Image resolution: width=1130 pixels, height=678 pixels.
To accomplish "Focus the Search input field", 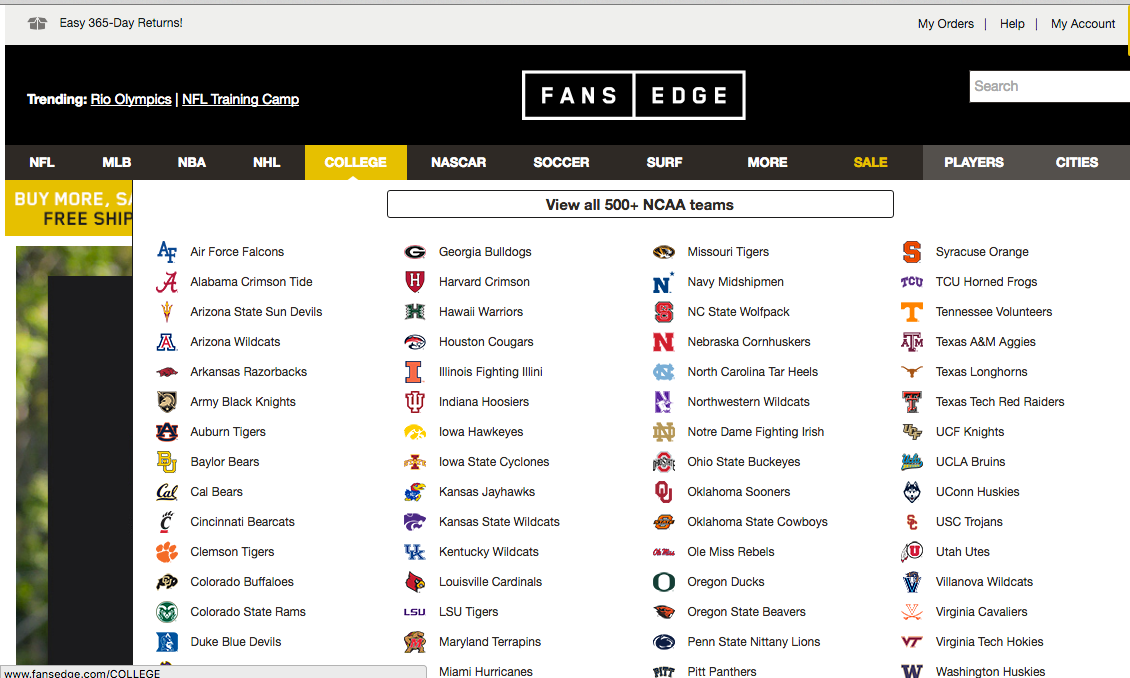I will [x=1049, y=86].
